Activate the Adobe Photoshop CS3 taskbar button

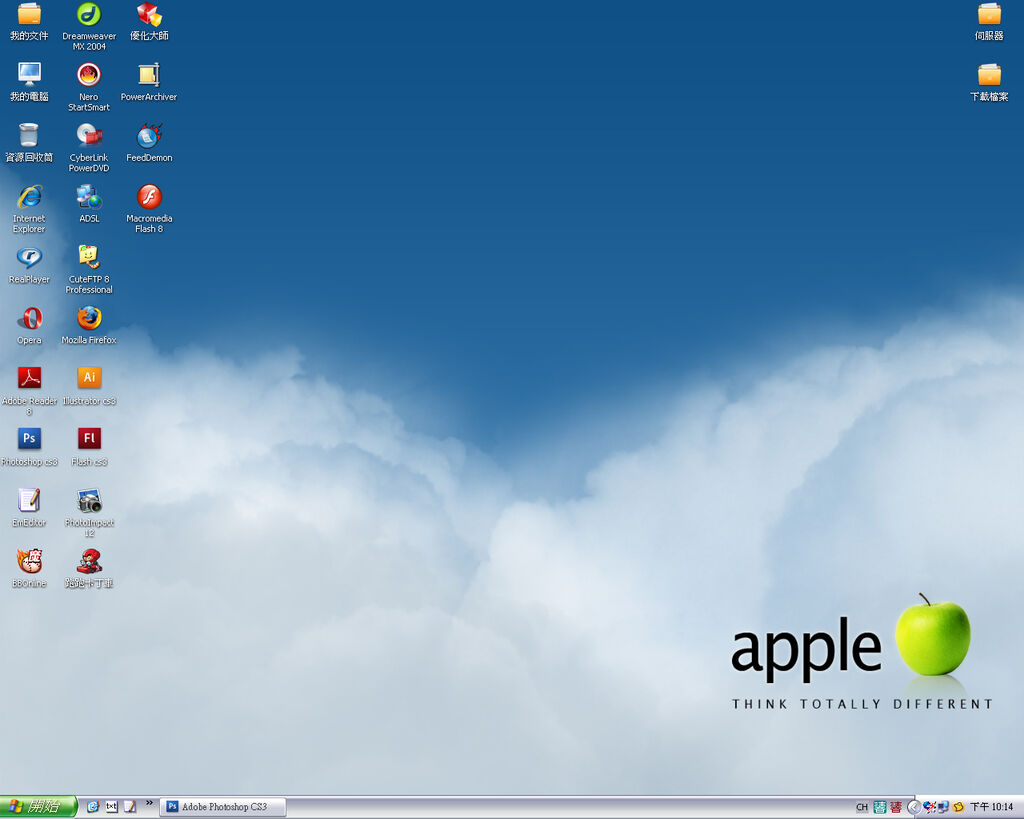[223, 807]
